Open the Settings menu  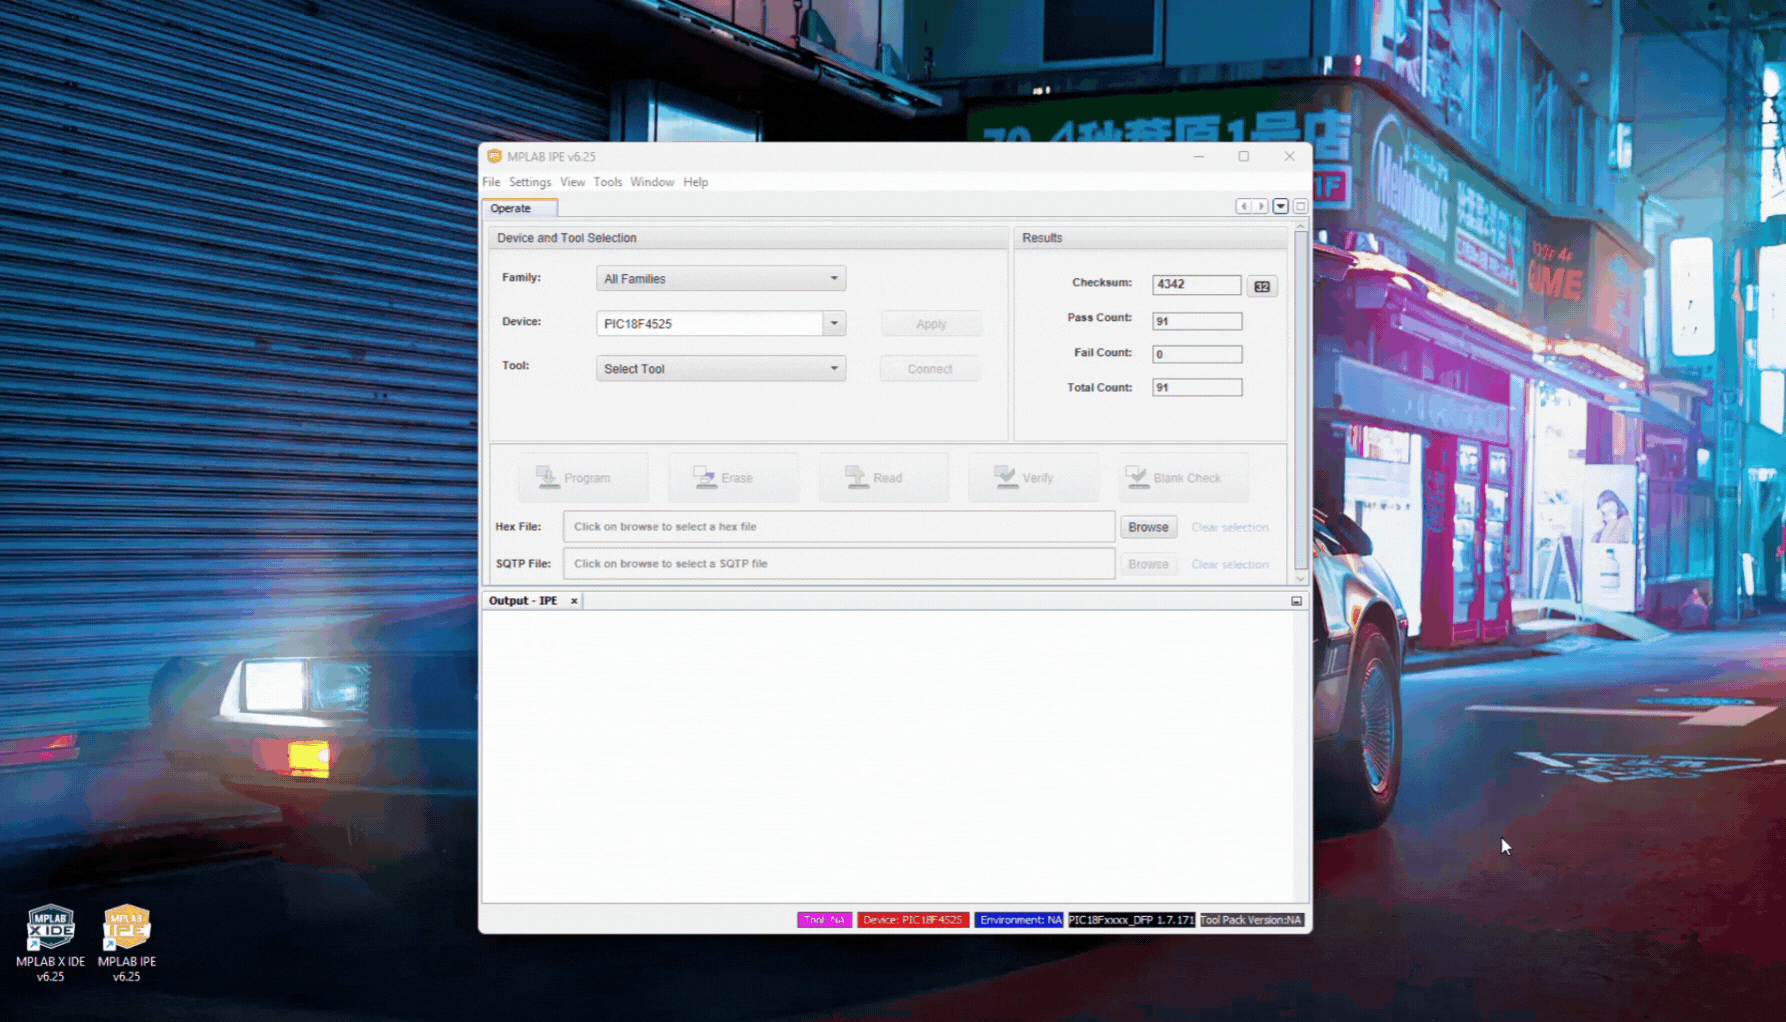click(x=529, y=182)
